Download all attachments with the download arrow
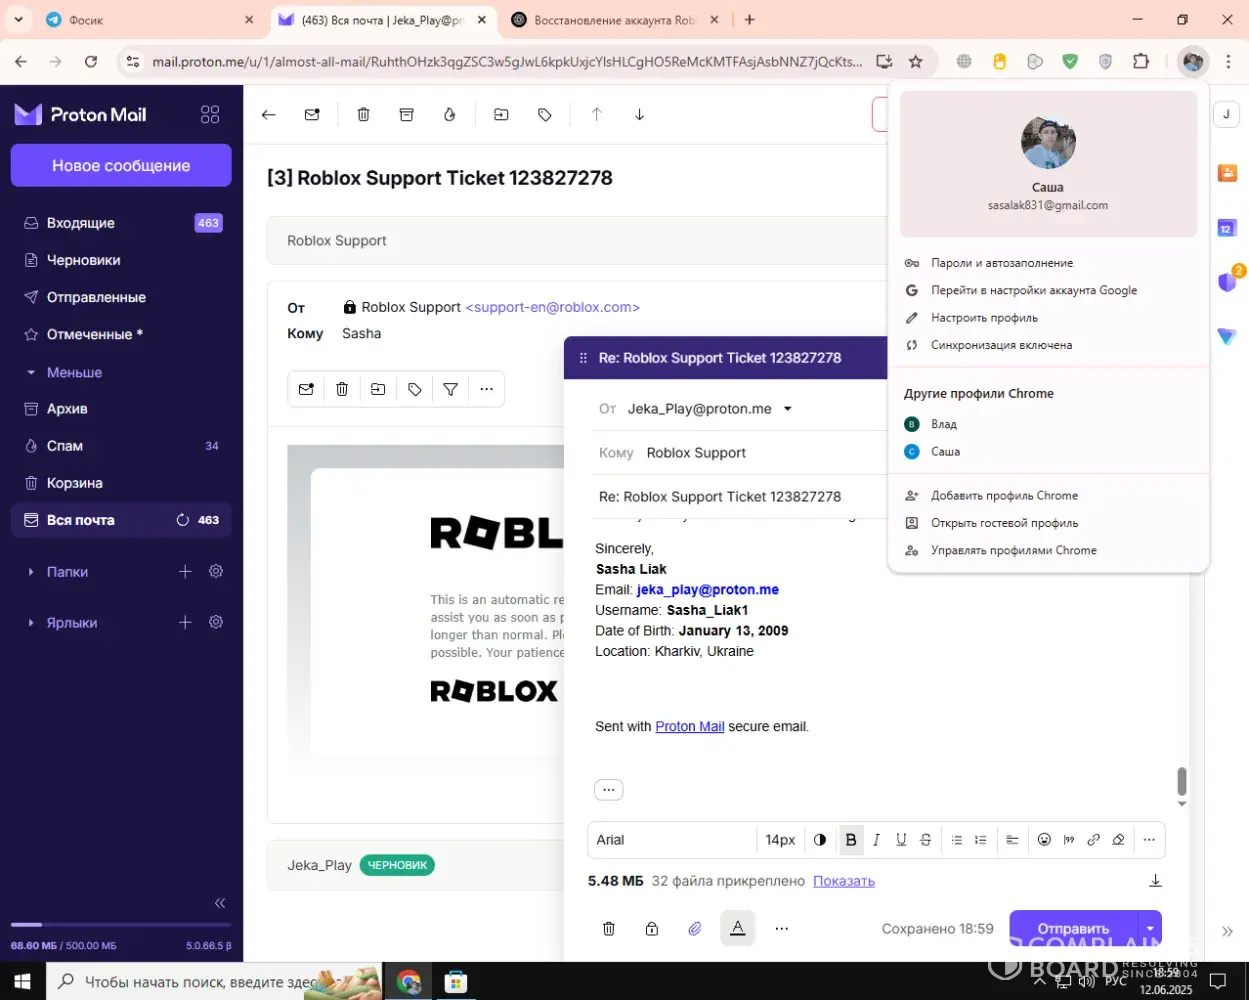 (1155, 881)
